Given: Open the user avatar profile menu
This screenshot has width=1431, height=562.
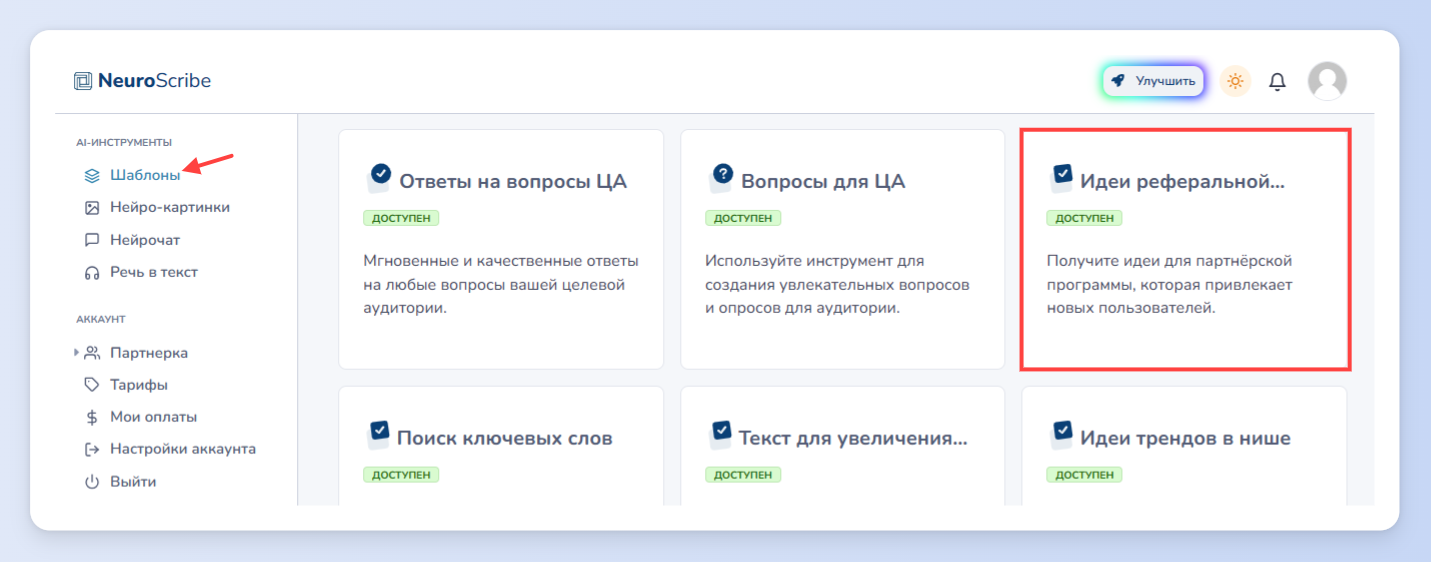Looking at the screenshot, I should click(1327, 81).
